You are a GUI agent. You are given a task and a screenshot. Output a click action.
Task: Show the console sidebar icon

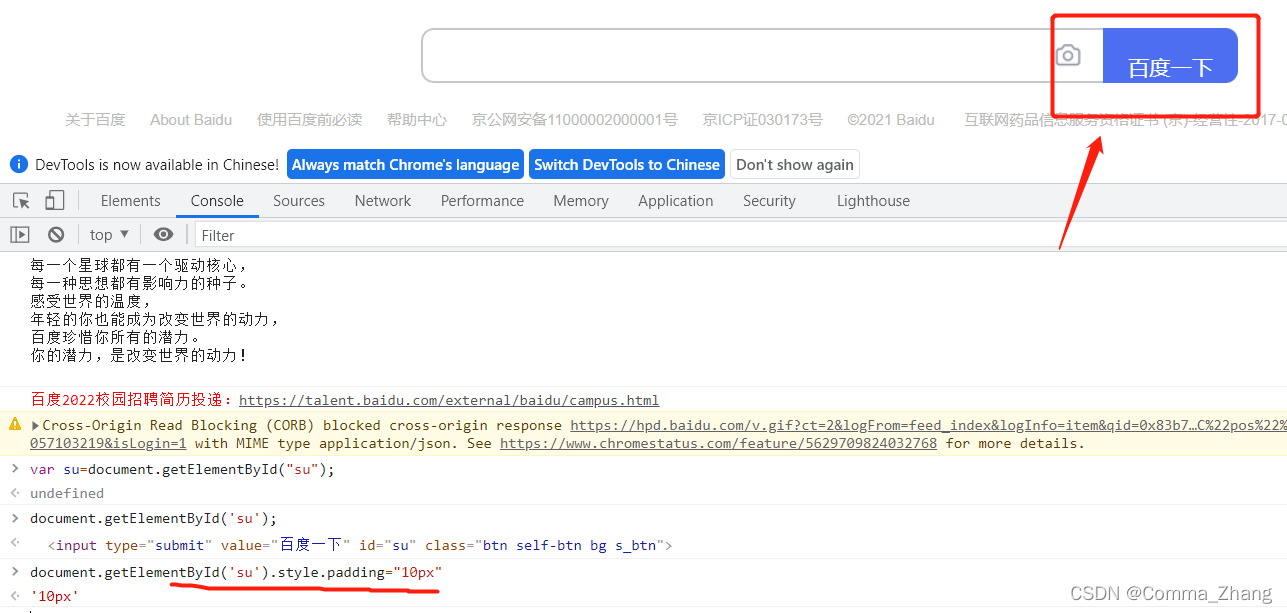[20, 234]
